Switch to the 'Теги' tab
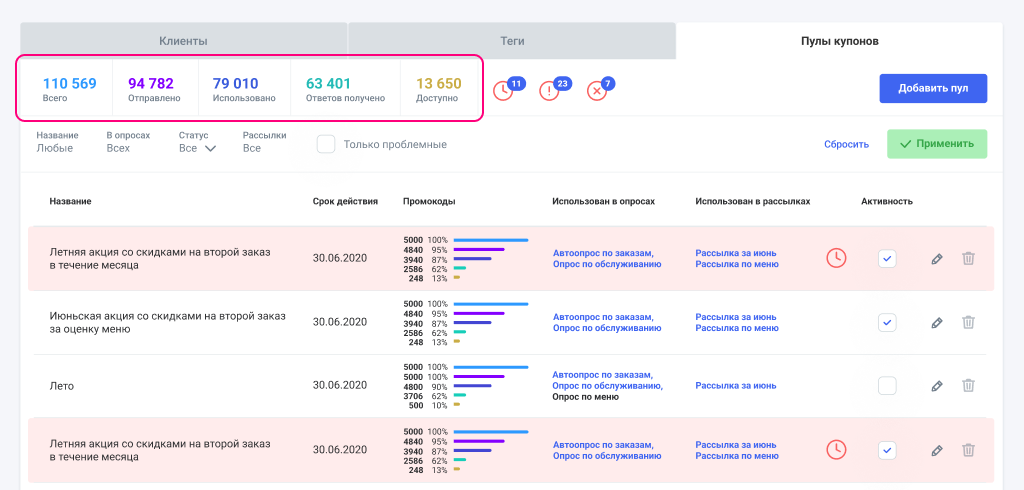 [512, 41]
